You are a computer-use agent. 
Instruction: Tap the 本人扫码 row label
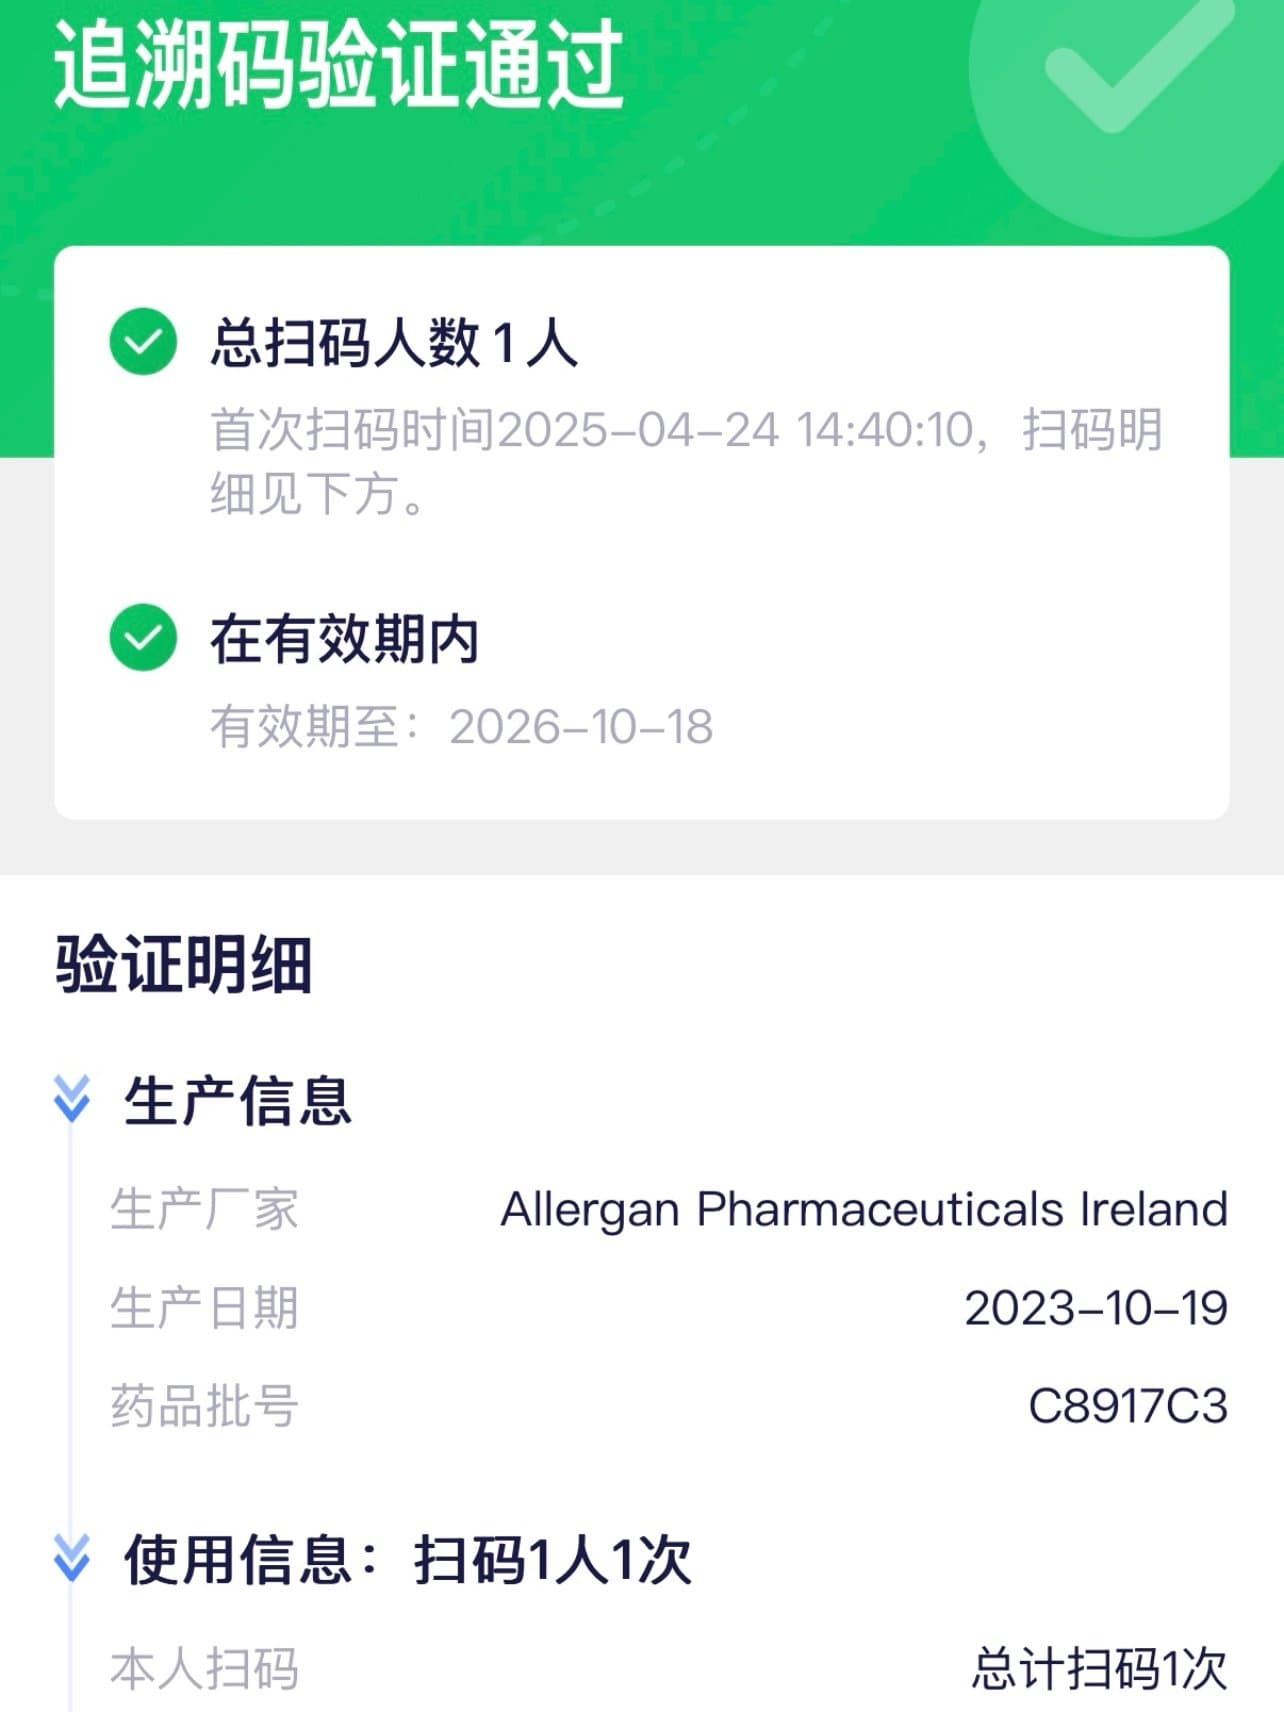(x=204, y=1669)
